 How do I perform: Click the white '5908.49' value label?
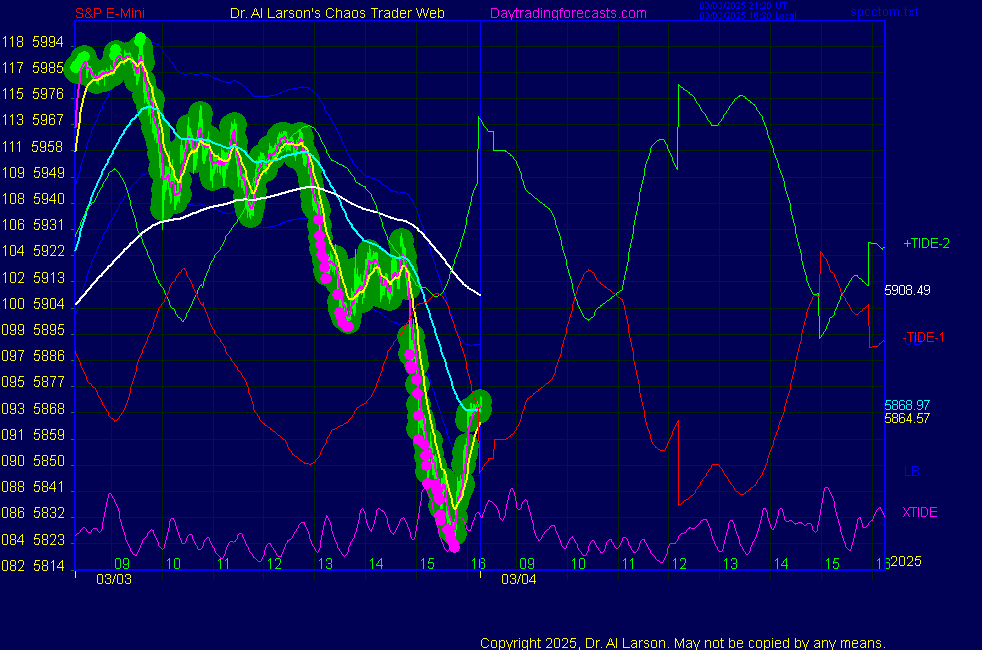pyautogui.click(x=907, y=290)
